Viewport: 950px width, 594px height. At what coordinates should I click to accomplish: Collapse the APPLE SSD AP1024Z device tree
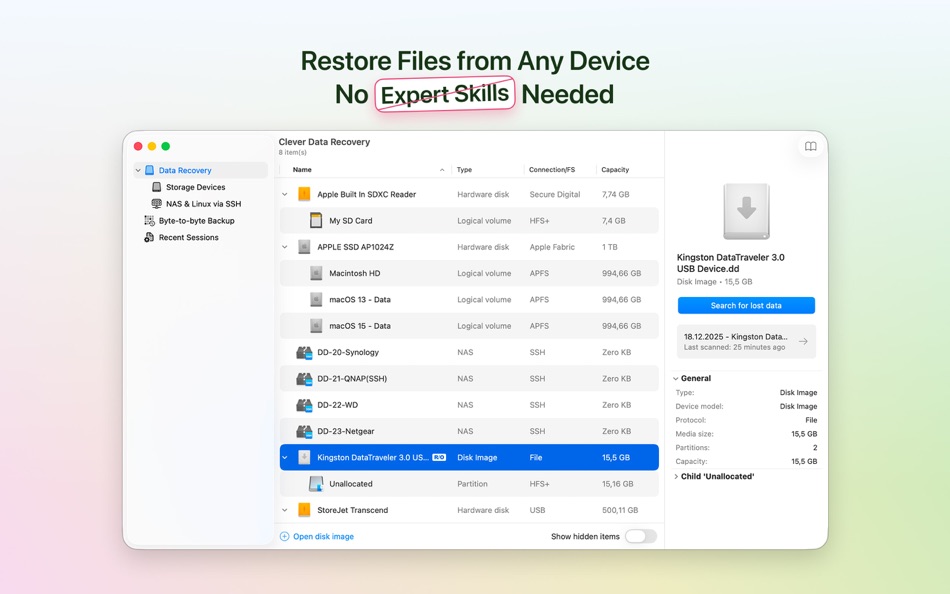pyautogui.click(x=284, y=246)
